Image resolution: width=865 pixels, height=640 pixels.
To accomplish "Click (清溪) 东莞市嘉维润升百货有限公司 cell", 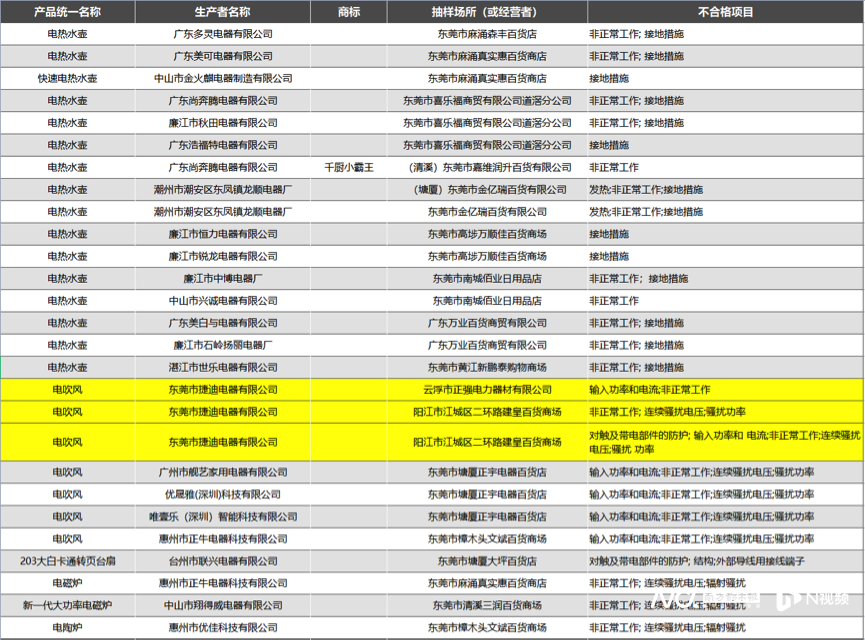I will (487, 167).
